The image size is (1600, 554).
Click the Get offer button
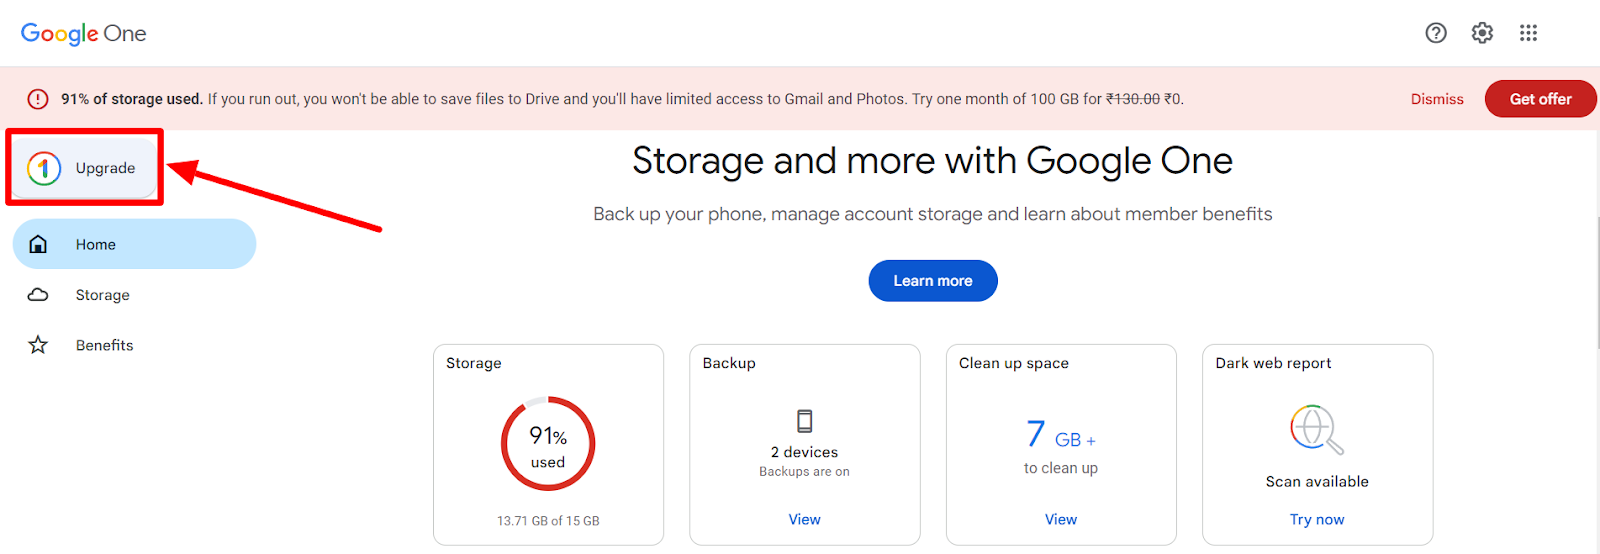point(1540,99)
